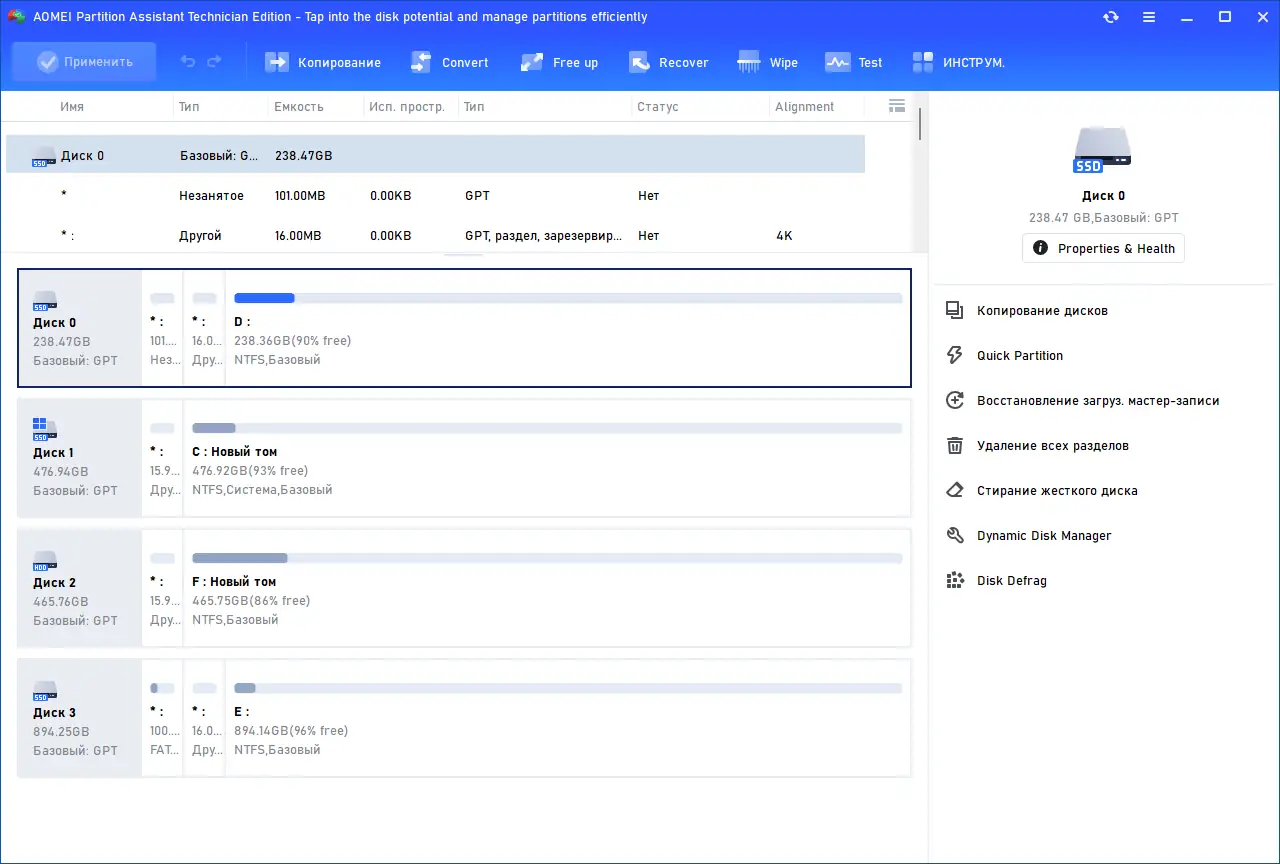Screen dimensions: 1280x864
Task: Open the Recover tool
Action: click(669, 62)
